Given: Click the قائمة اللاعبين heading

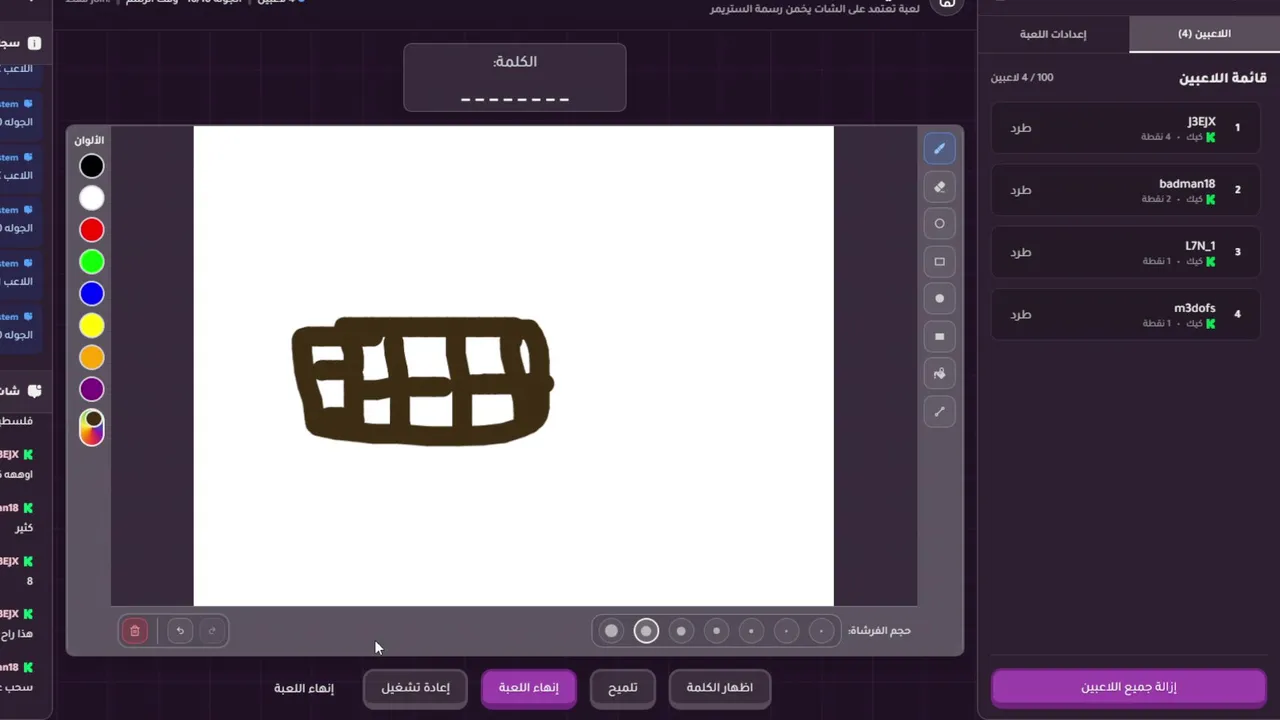Looking at the screenshot, I should pyautogui.click(x=1222, y=78).
